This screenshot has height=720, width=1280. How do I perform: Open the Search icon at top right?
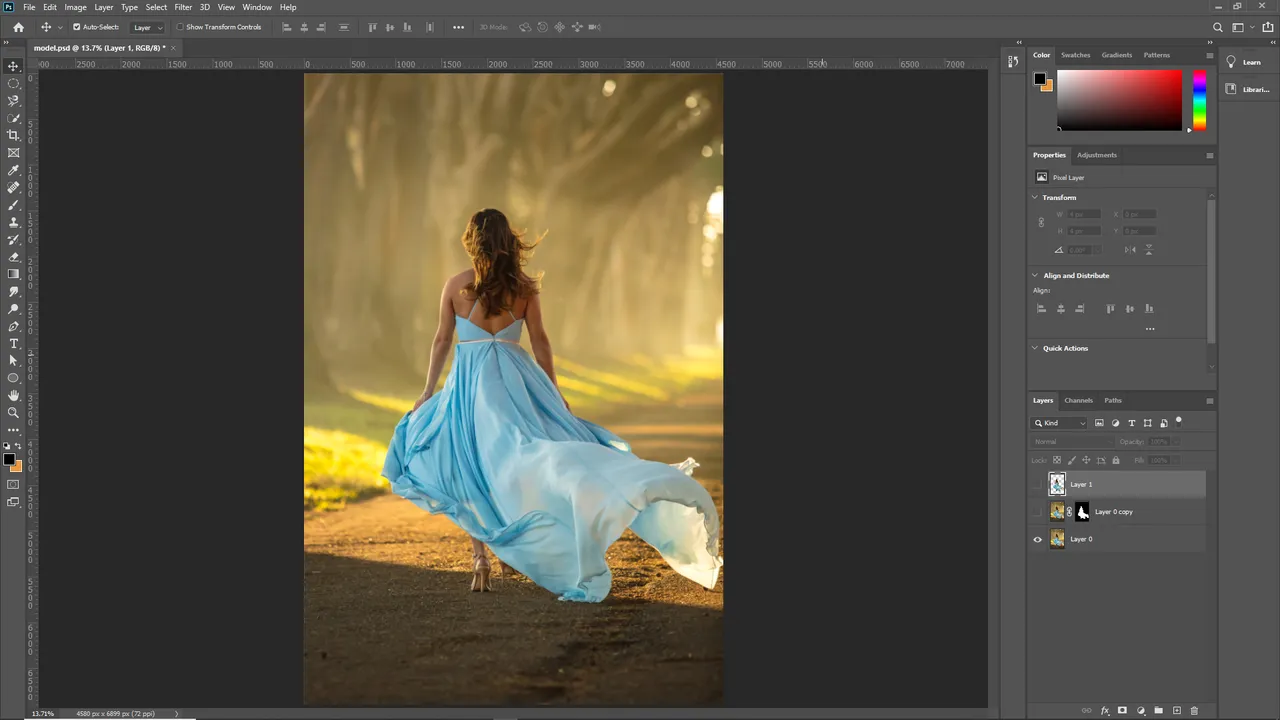(x=1217, y=27)
